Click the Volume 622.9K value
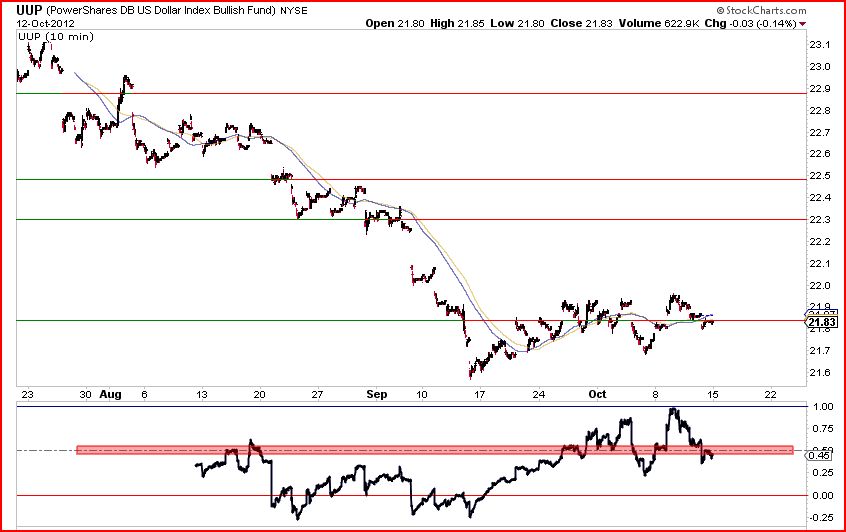 (x=659, y=23)
